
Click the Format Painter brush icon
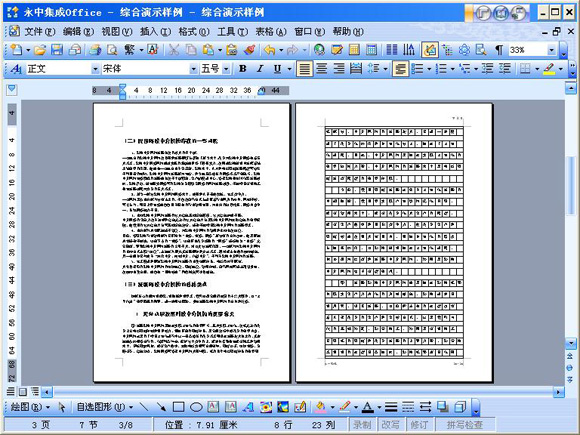click(249, 50)
